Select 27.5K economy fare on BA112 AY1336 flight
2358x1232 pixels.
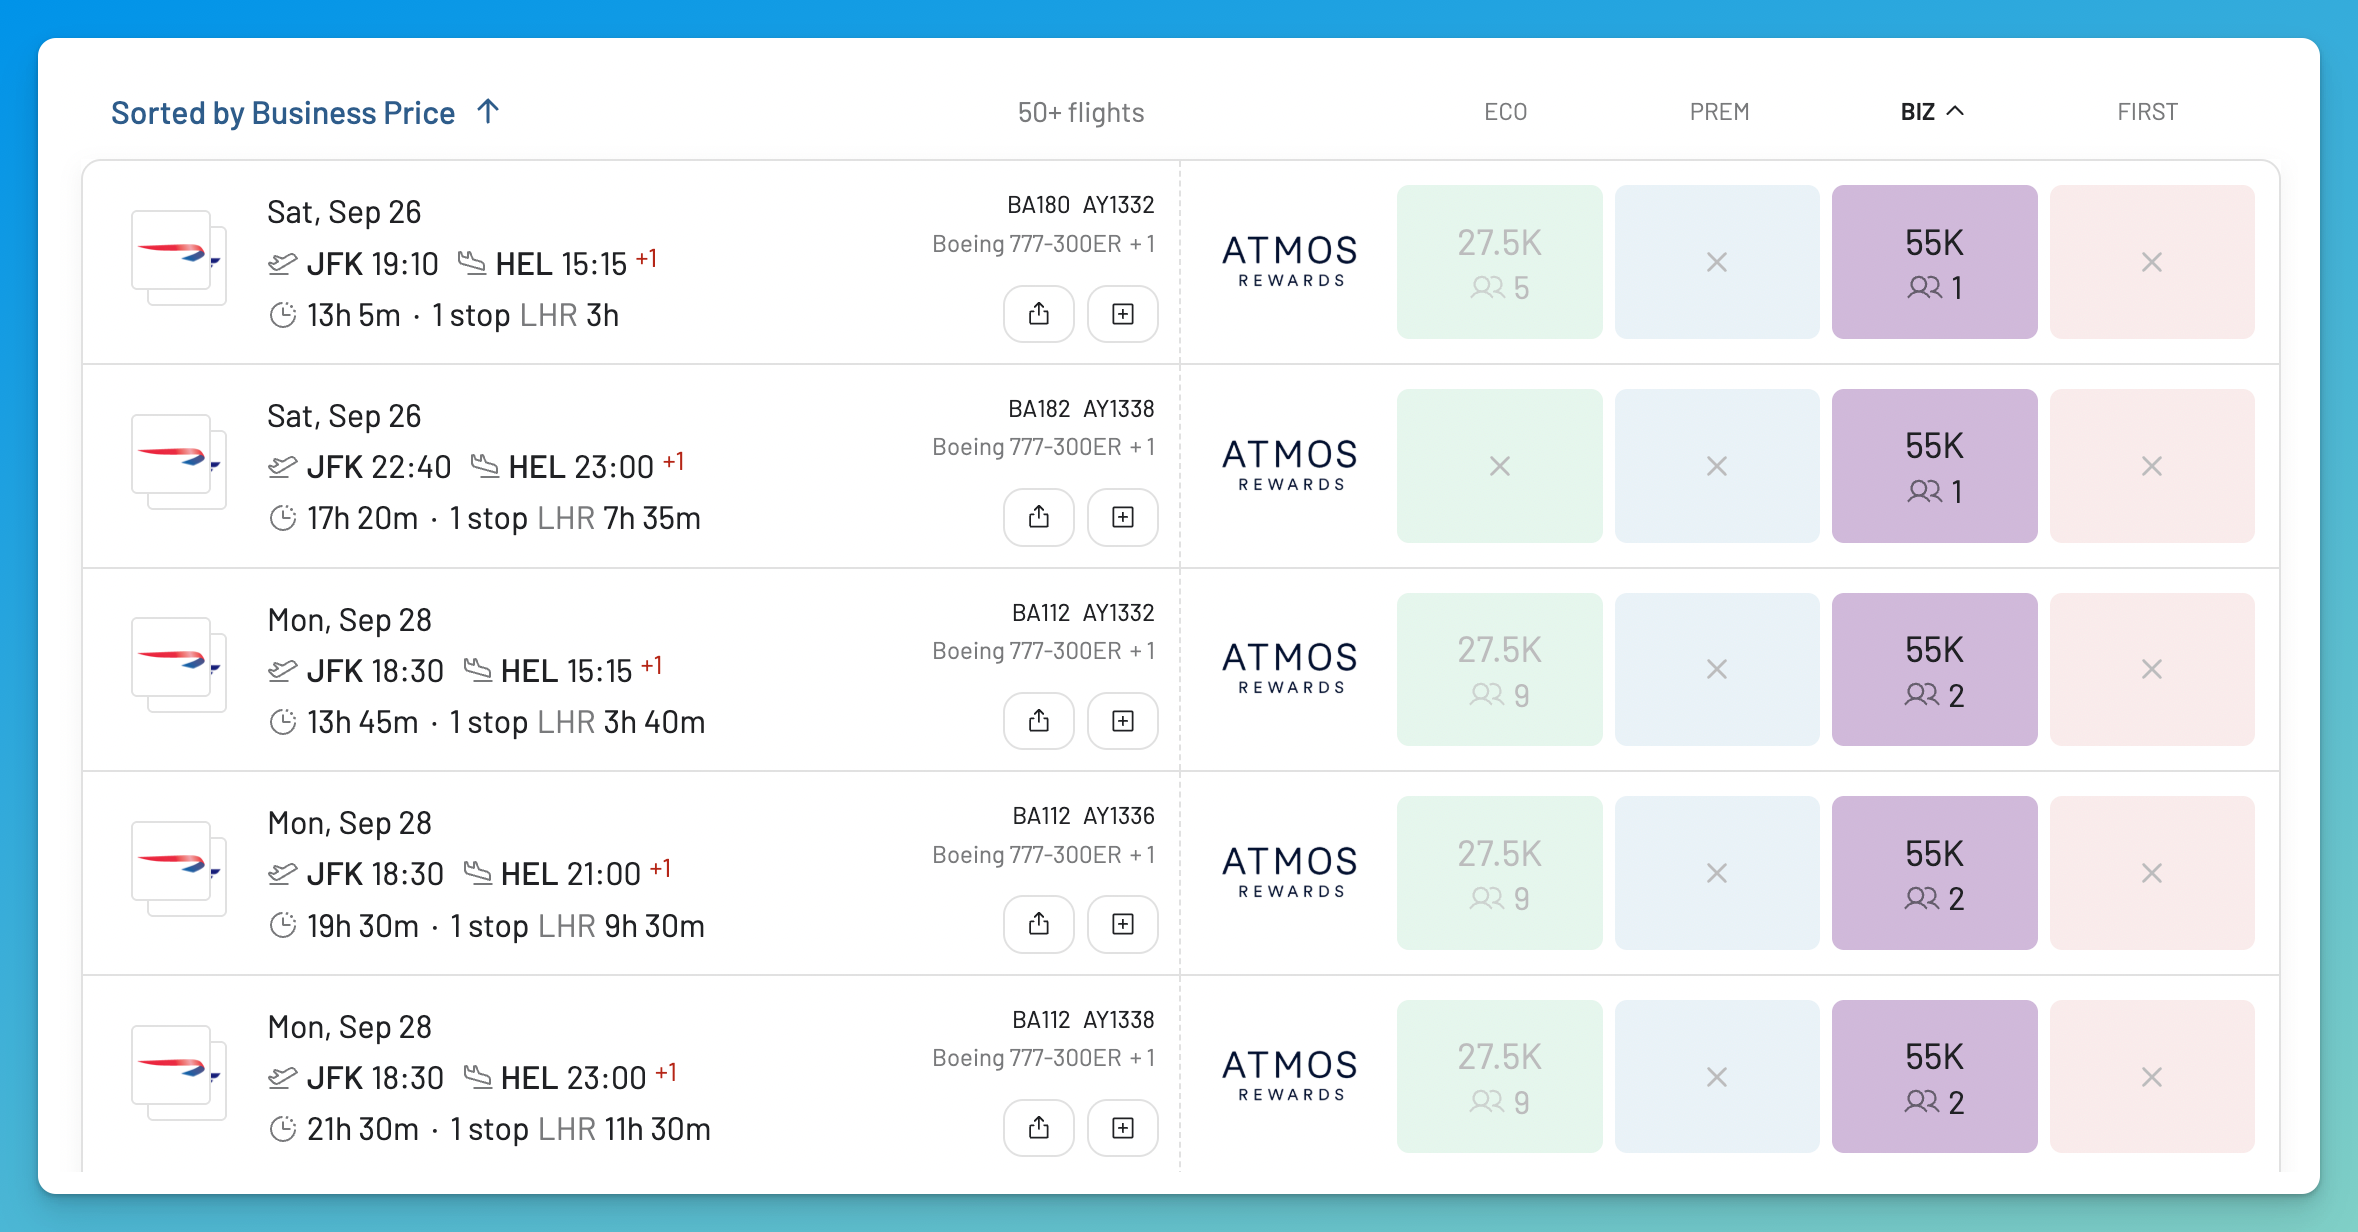click(1499, 873)
